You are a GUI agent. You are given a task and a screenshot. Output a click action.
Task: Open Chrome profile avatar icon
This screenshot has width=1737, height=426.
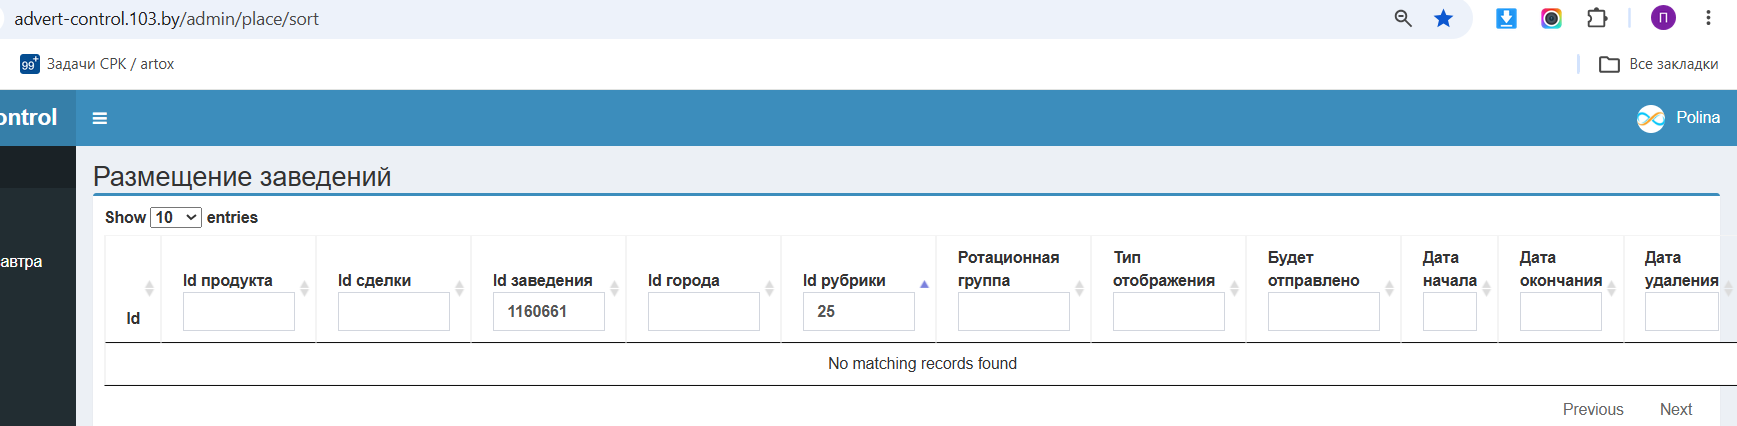pyautogui.click(x=1663, y=18)
